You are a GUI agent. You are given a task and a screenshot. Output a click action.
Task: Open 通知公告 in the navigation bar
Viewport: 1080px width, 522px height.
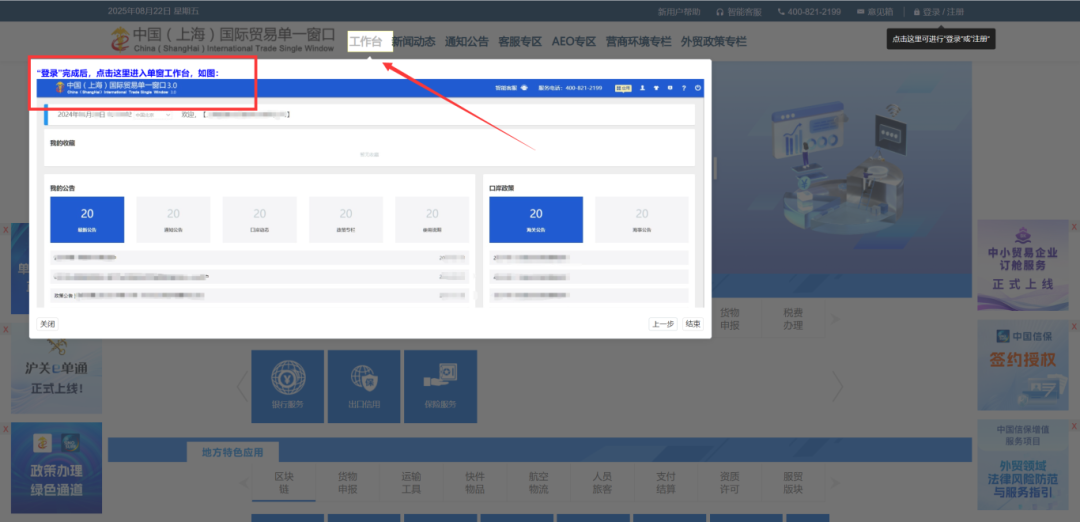click(x=467, y=41)
